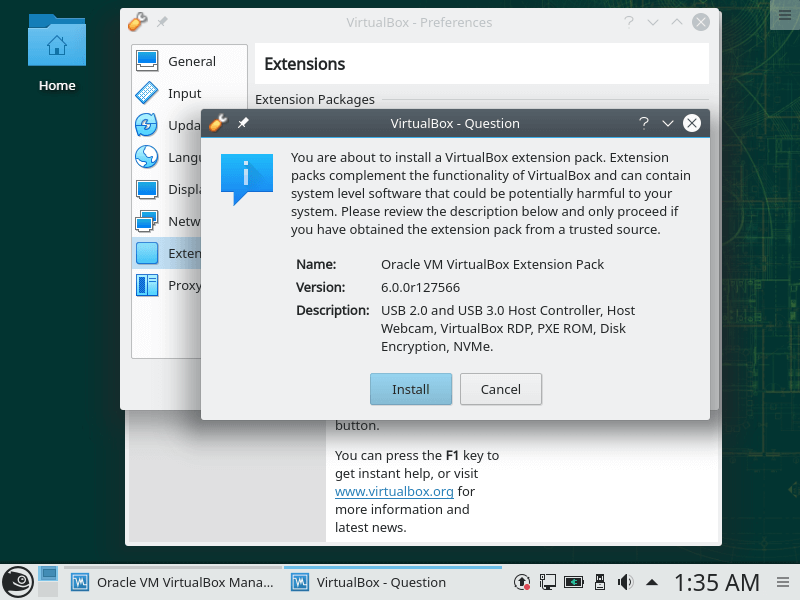
Task: Click the network connection tray icon
Action: (547, 582)
